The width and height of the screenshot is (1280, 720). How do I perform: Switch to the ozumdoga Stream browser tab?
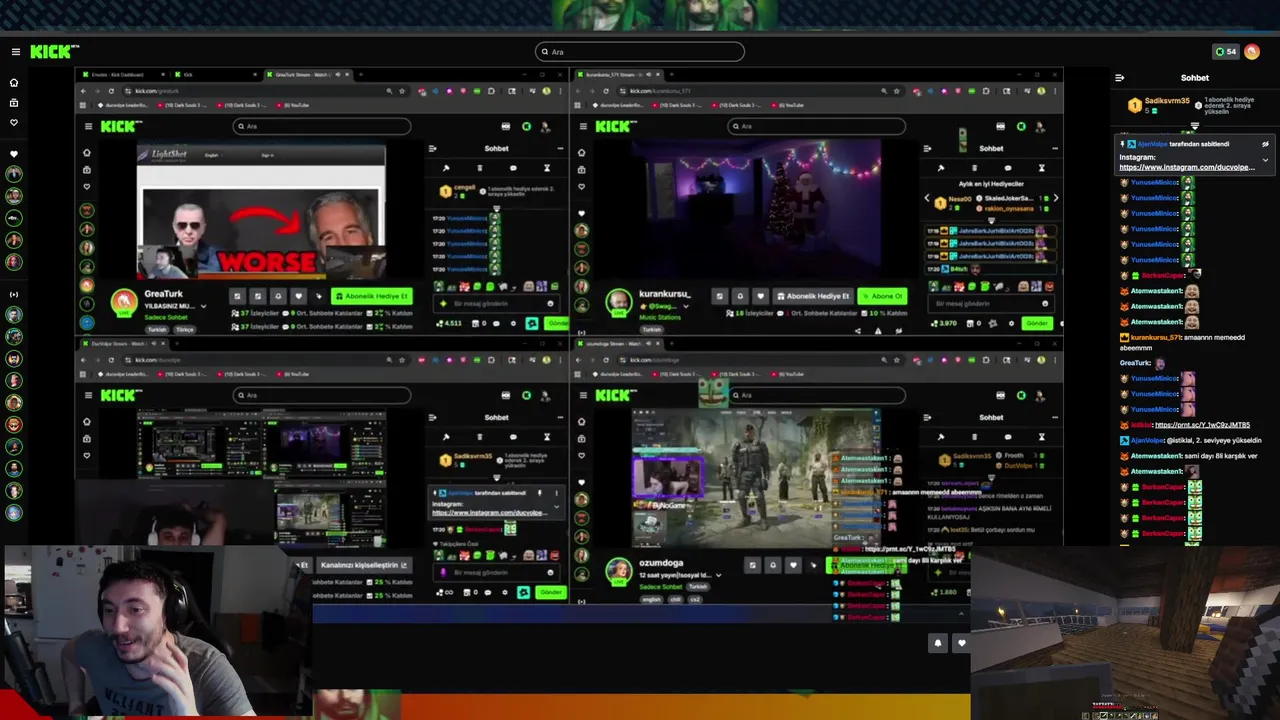[x=617, y=344]
